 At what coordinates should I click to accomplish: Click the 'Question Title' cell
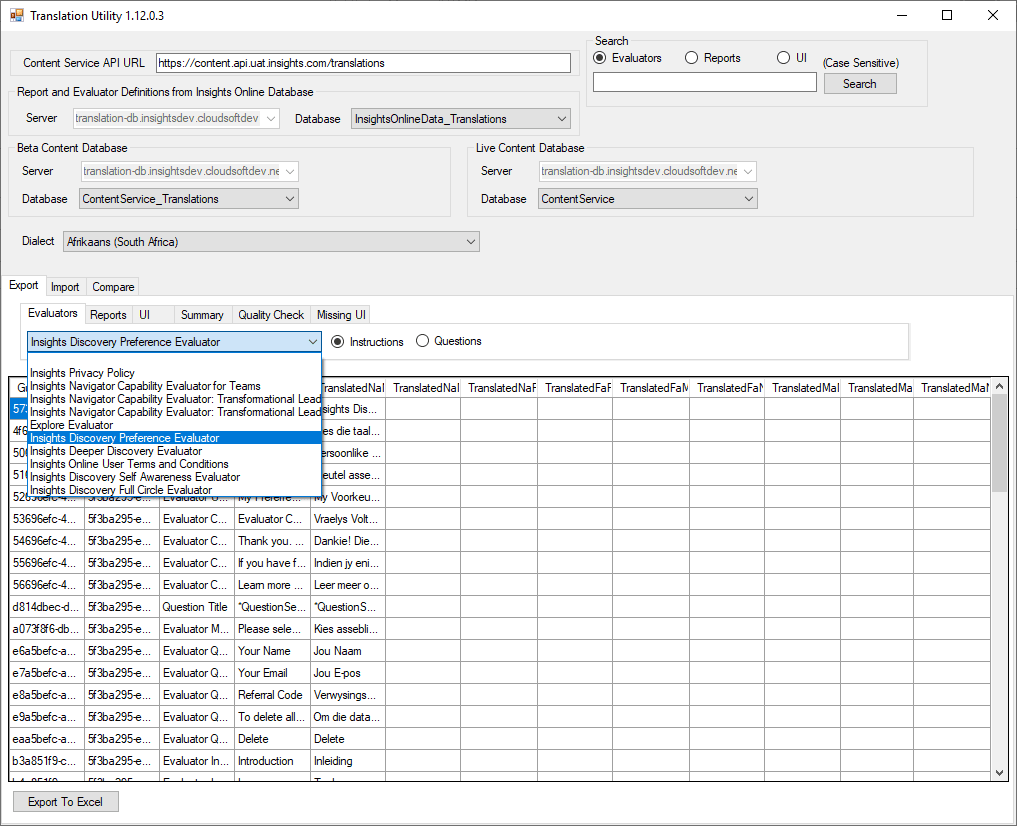197,607
